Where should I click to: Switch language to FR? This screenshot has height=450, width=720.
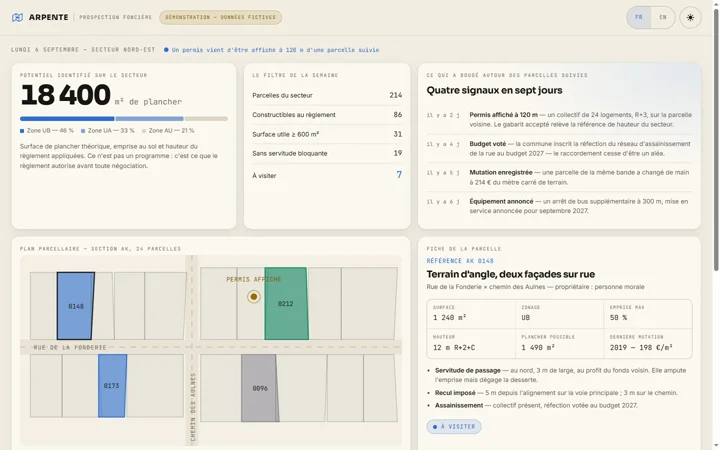coord(639,17)
